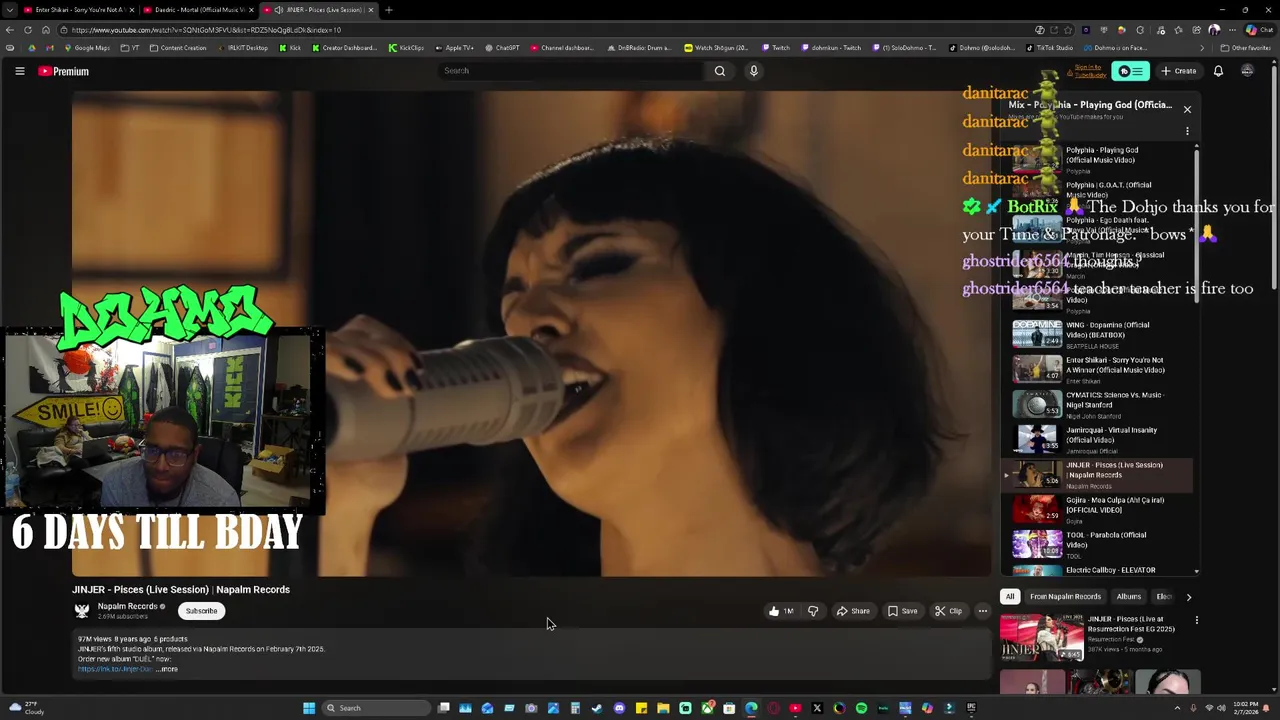The height and width of the screenshot is (720, 1280).
Task: Open a new browser tab
Action: (x=388, y=10)
